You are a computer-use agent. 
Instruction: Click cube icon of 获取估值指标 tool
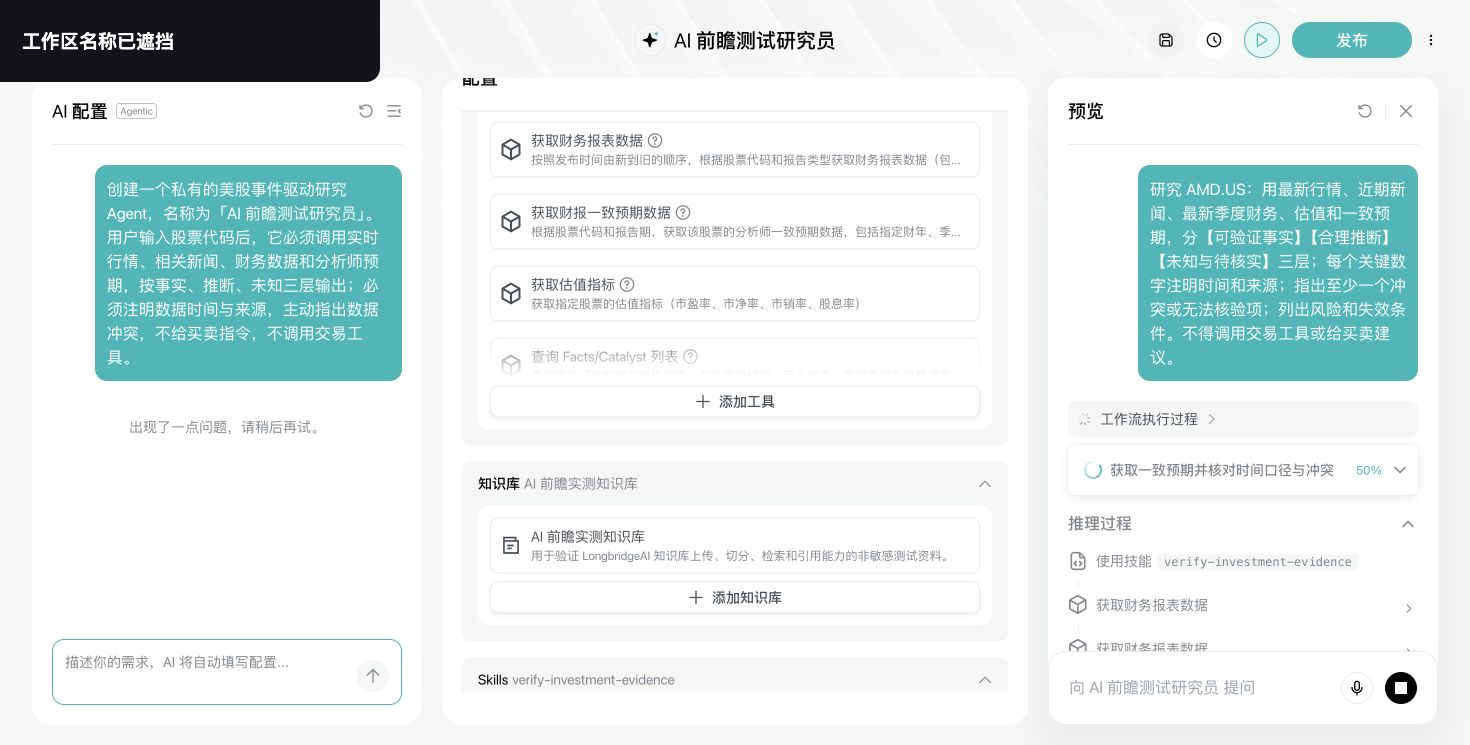[511, 293]
